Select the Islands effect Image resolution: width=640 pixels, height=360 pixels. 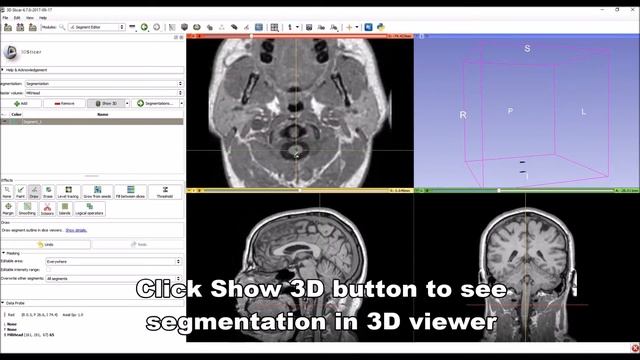pos(64,209)
